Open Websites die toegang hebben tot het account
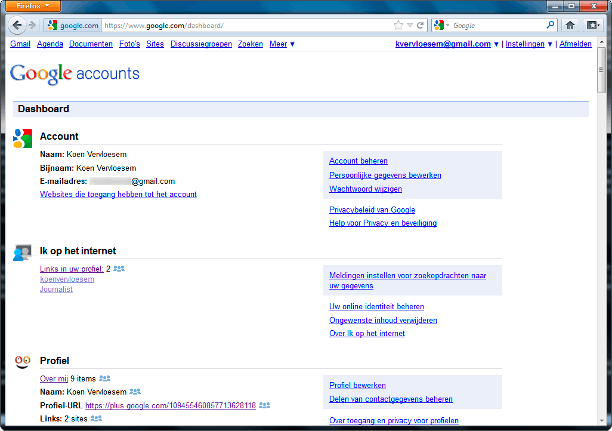The image size is (612, 431). (x=118, y=194)
